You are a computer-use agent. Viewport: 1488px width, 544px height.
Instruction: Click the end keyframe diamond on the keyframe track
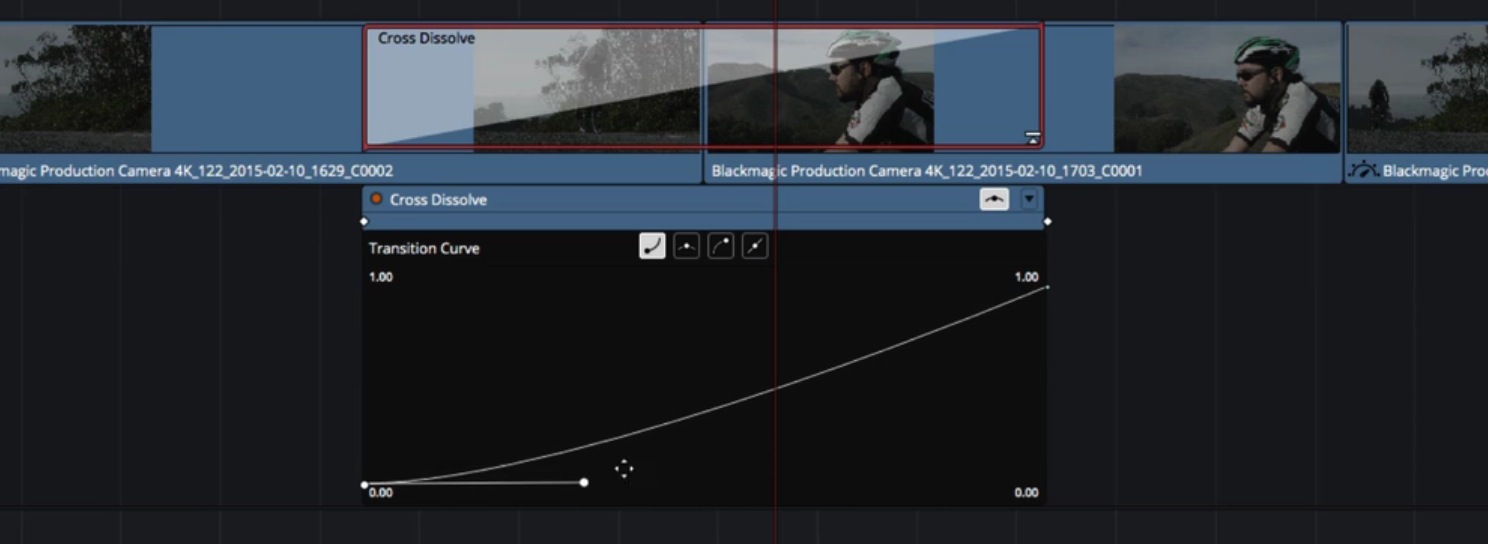click(x=1047, y=221)
